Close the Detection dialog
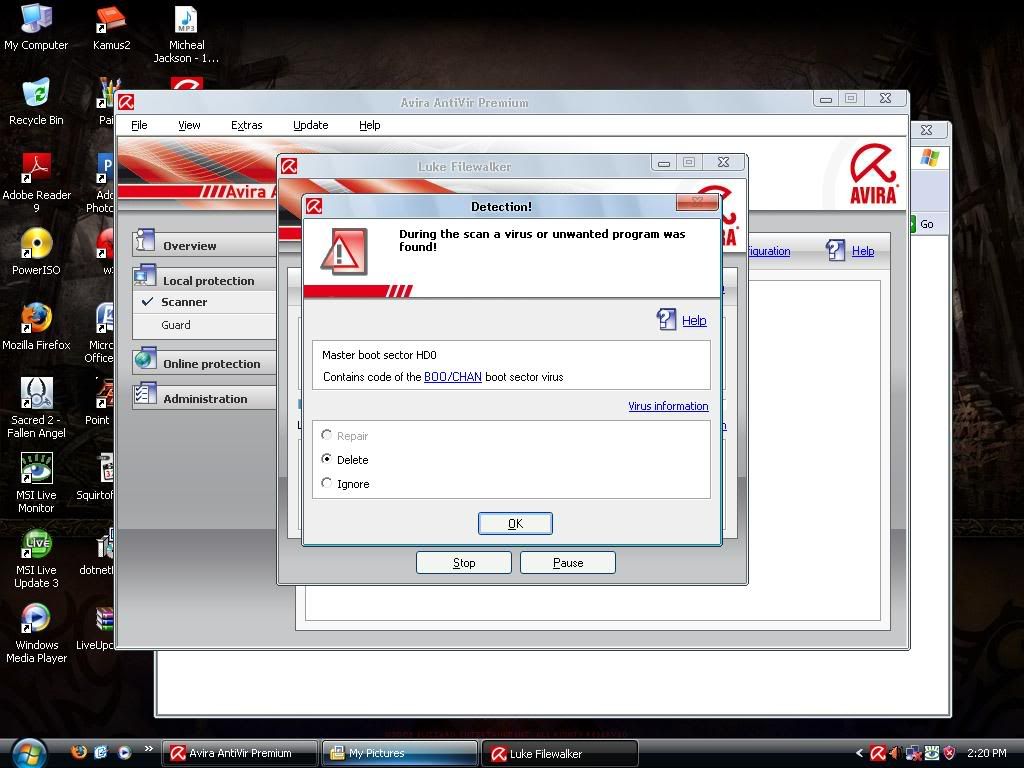The width and height of the screenshot is (1024, 768). [697, 202]
